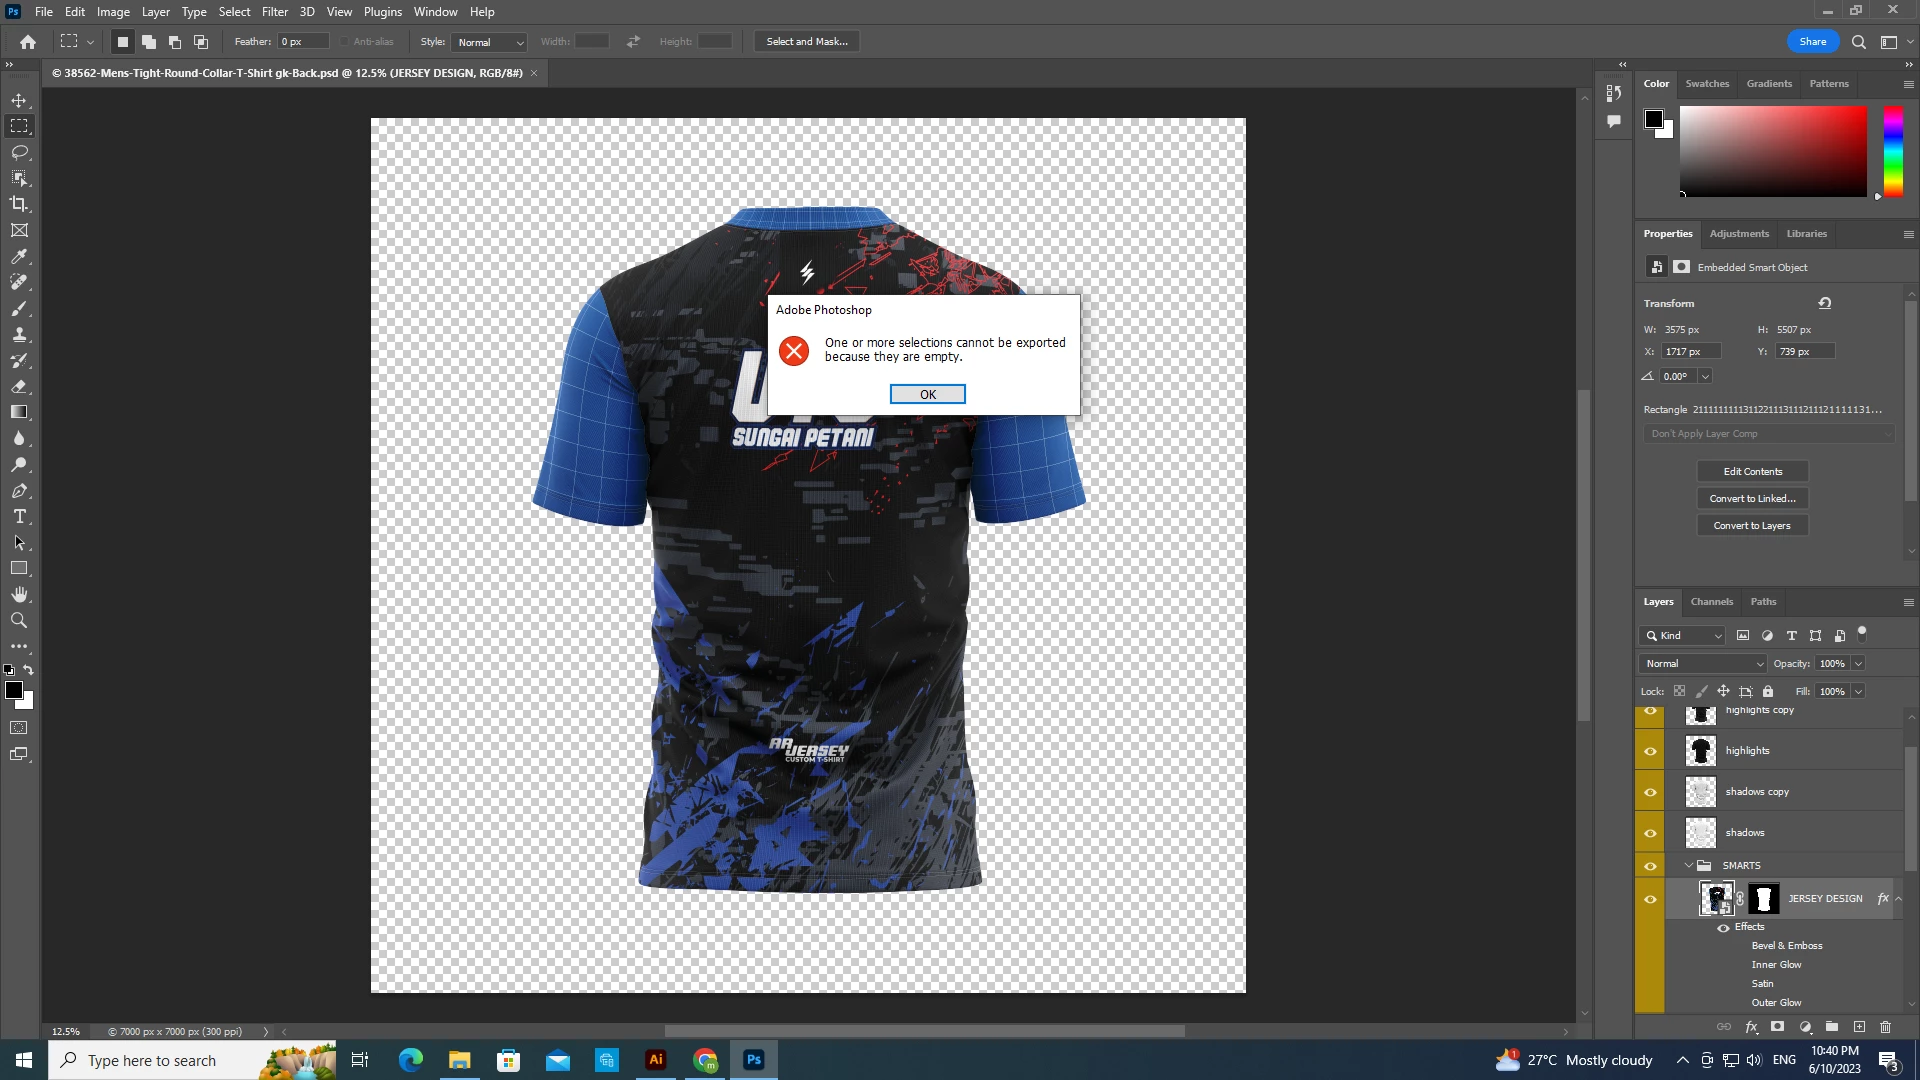Select the Hand tool
The image size is (1920, 1080).
(19, 594)
